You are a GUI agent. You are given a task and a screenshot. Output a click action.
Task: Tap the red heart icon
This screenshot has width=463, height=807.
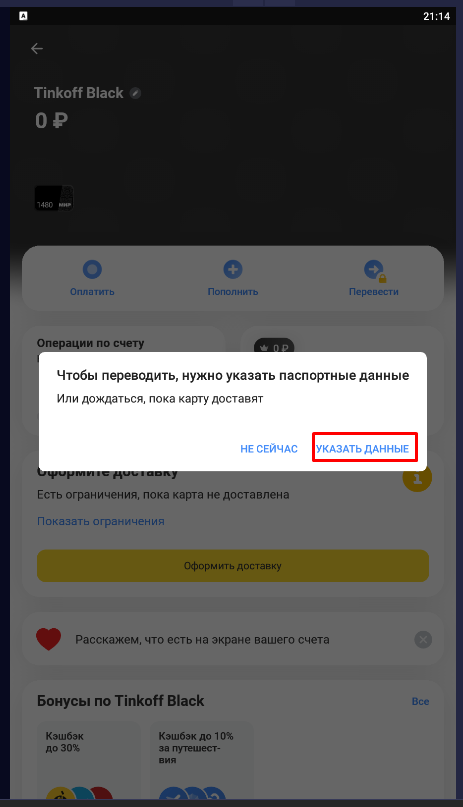[x=49, y=640]
